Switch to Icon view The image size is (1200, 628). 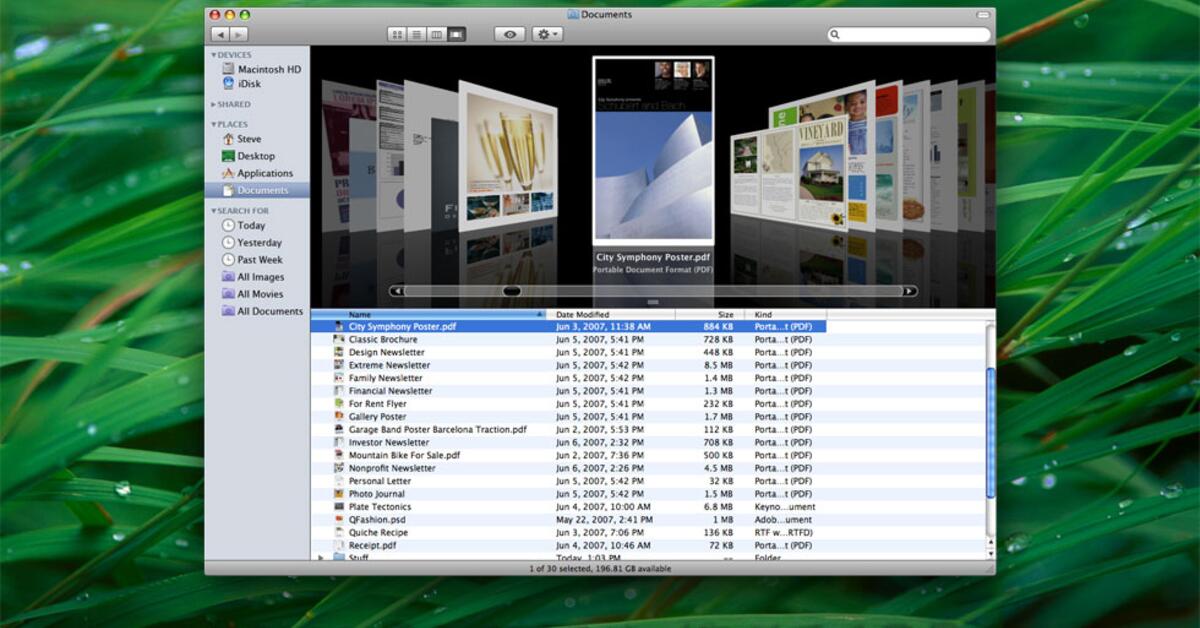point(397,34)
